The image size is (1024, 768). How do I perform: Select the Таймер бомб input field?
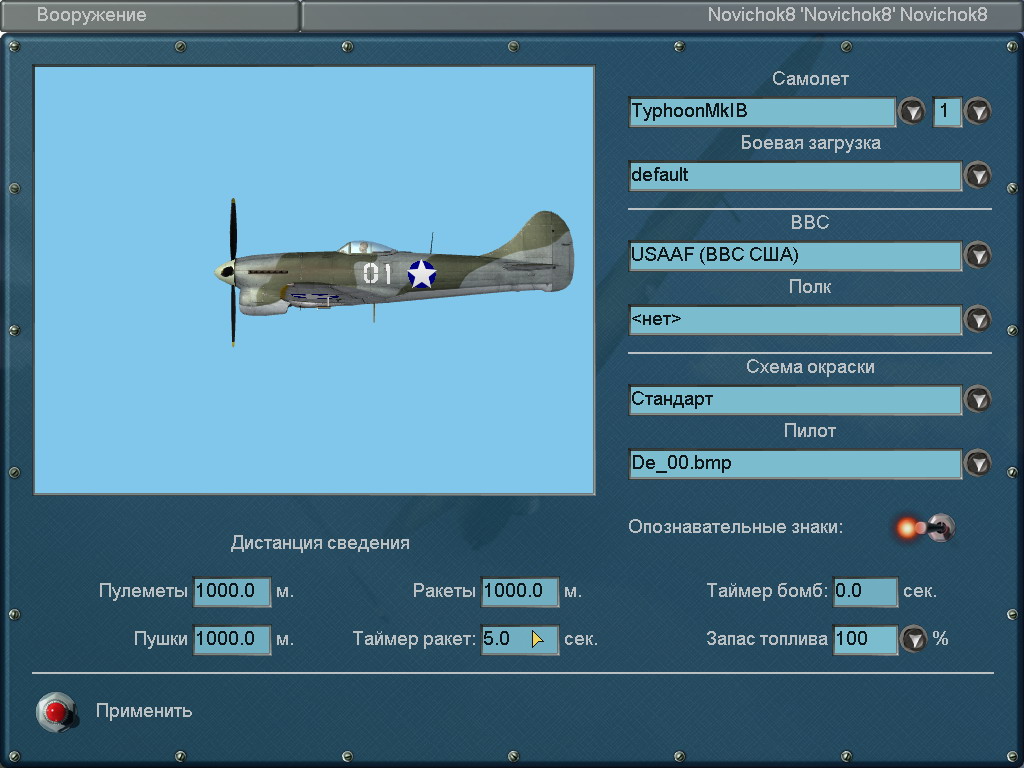tap(865, 591)
